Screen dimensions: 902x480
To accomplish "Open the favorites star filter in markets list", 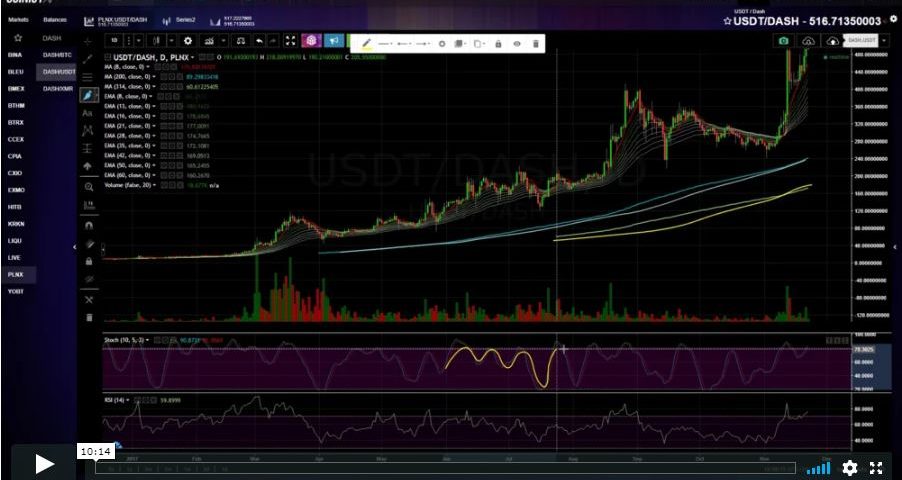I will pos(16,38).
